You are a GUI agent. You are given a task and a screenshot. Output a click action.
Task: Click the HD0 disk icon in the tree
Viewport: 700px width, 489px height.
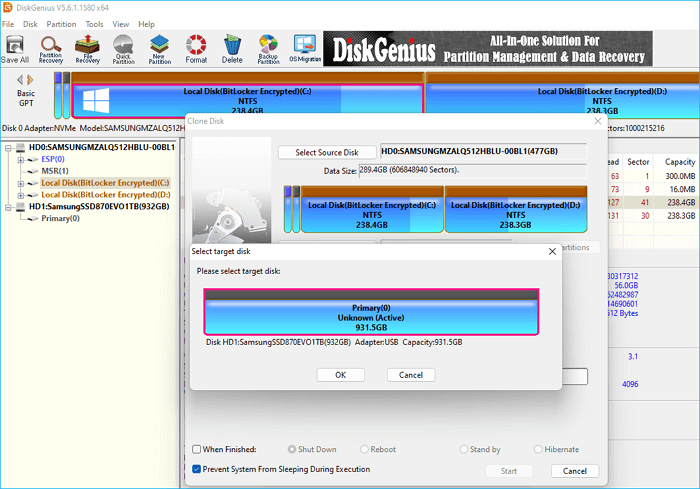tap(21, 147)
